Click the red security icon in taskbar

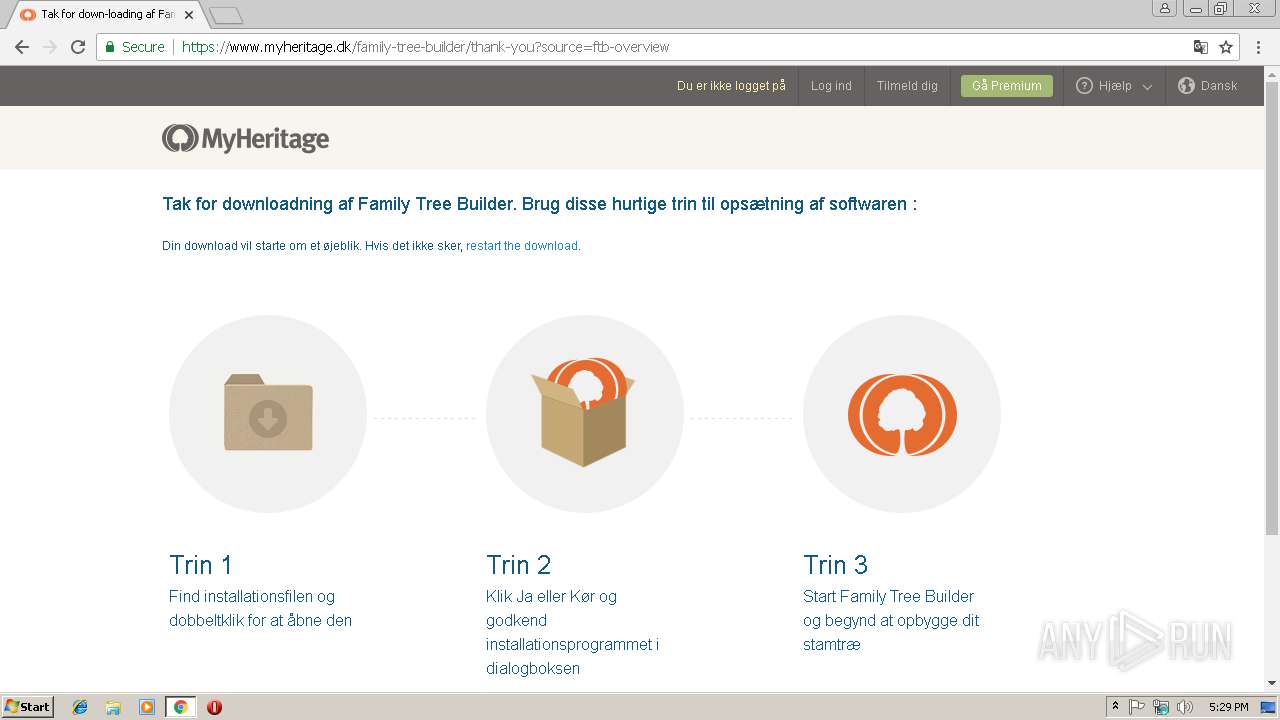tap(214, 707)
